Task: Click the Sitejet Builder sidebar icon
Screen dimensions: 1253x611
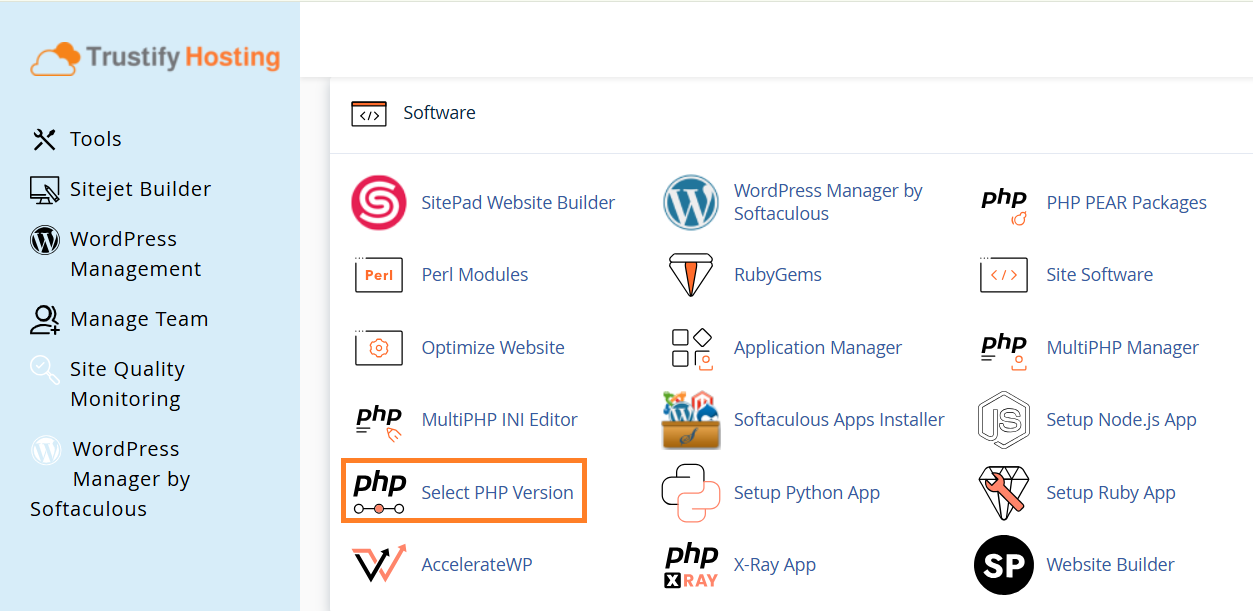Action: pos(44,190)
